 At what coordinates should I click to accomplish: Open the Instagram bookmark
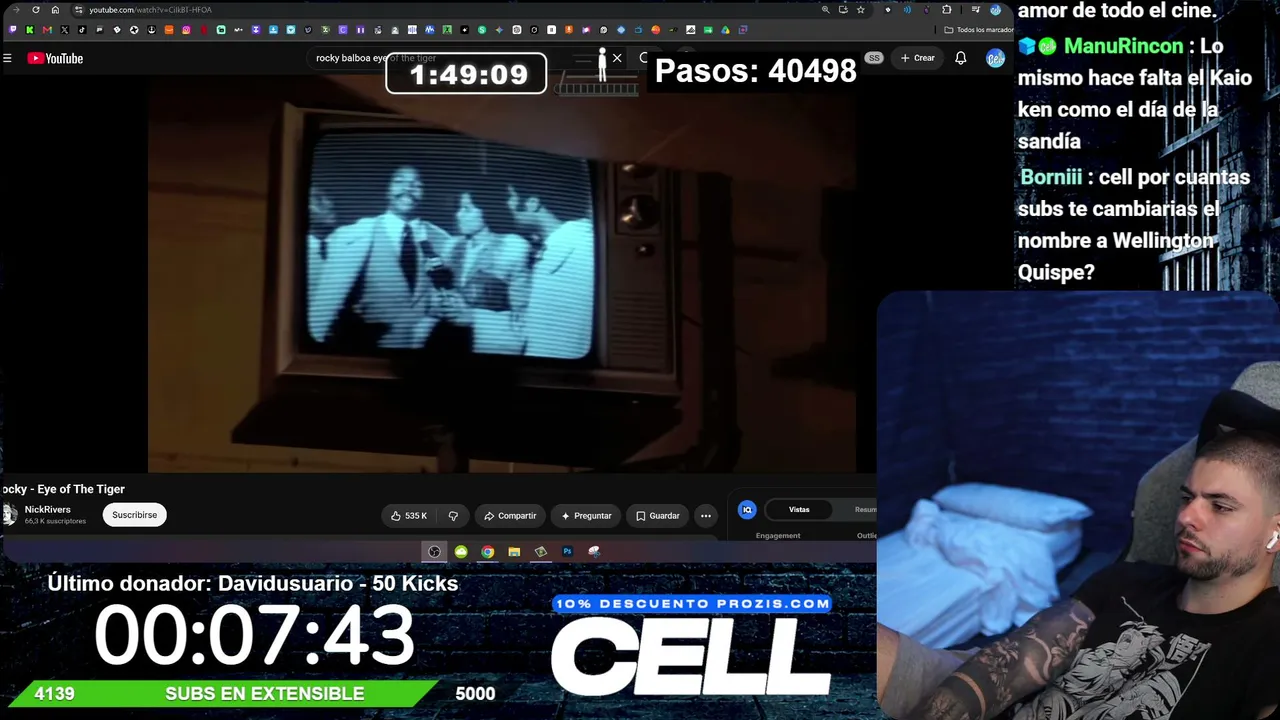pyautogui.click(x=186, y=30)
